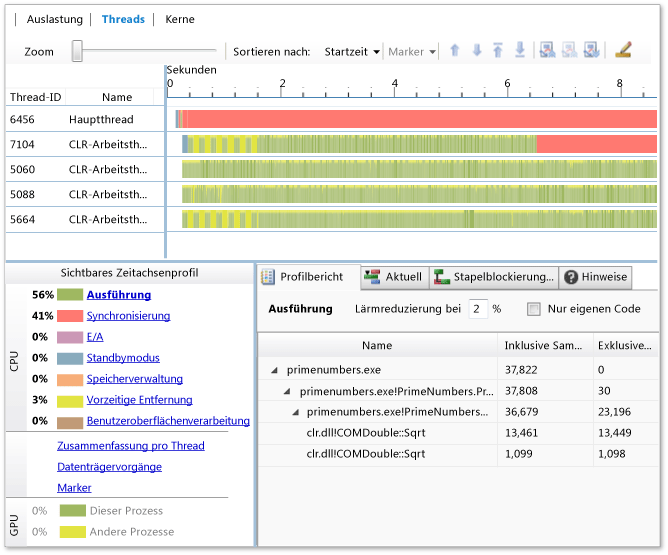Click the move thread down arrow icon
The image size is (668, 555).
(476, 51)
